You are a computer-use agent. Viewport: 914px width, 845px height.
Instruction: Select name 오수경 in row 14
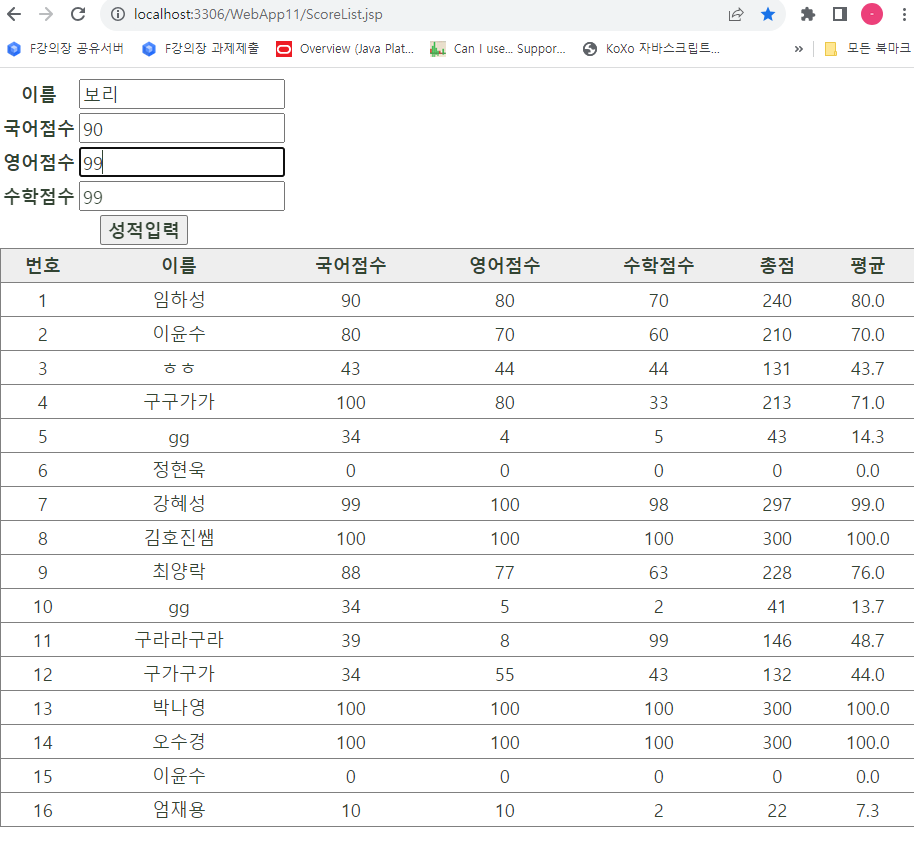pos(179,742)
